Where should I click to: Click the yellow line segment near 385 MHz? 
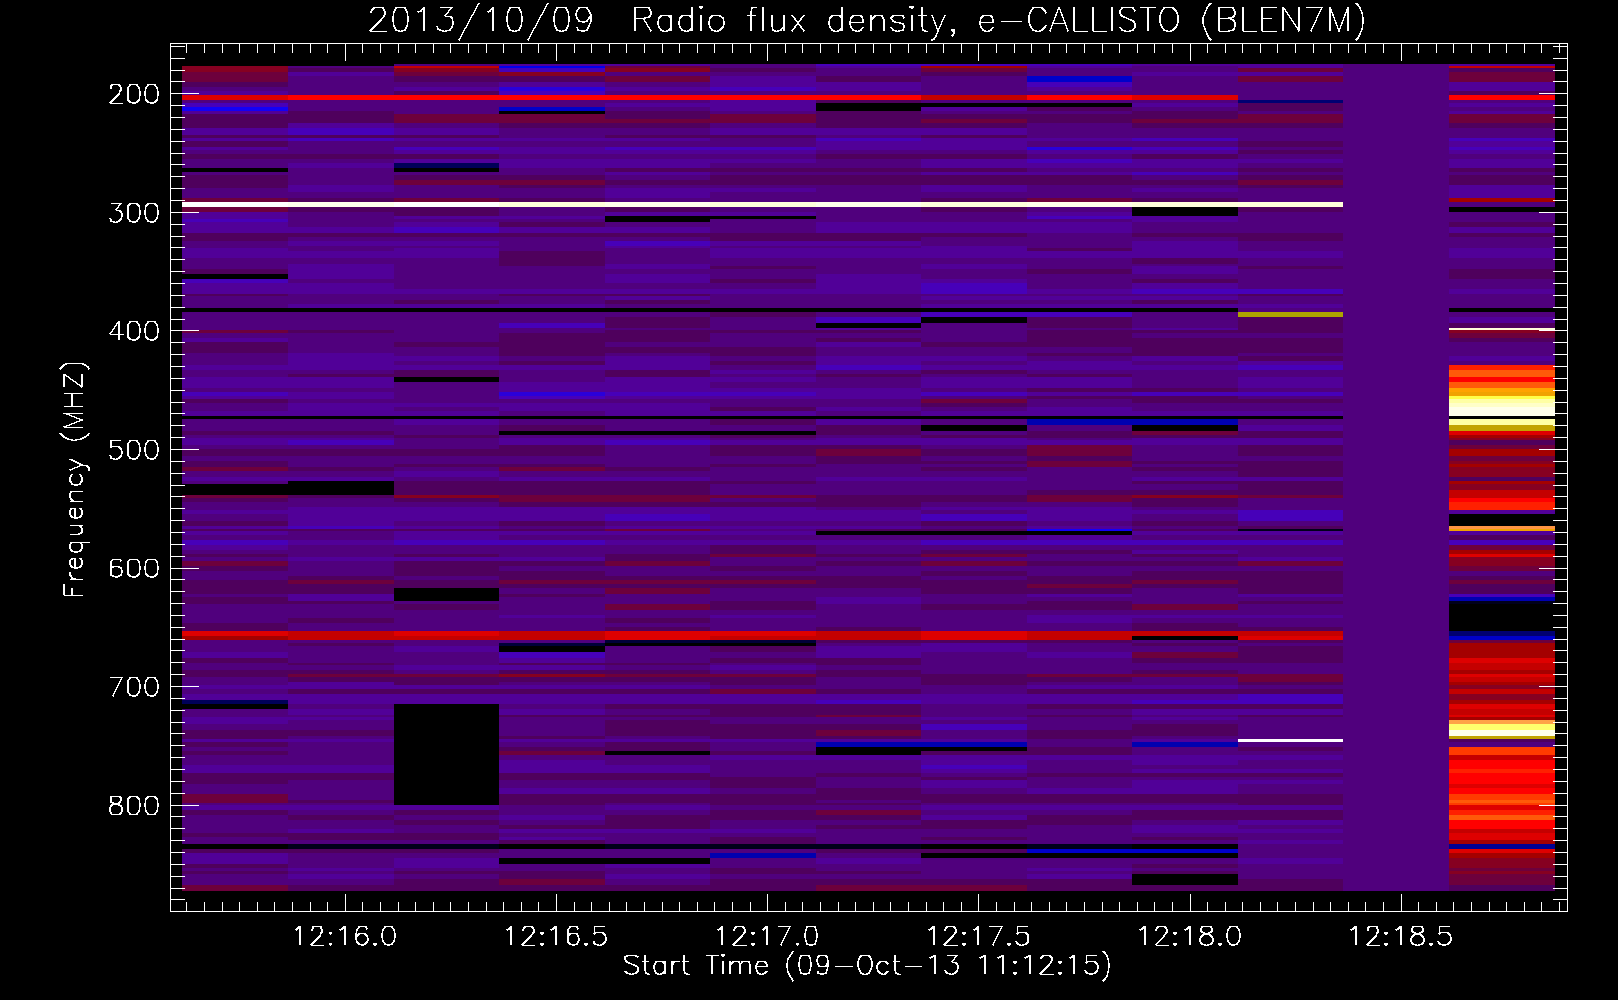point(1290,315)
